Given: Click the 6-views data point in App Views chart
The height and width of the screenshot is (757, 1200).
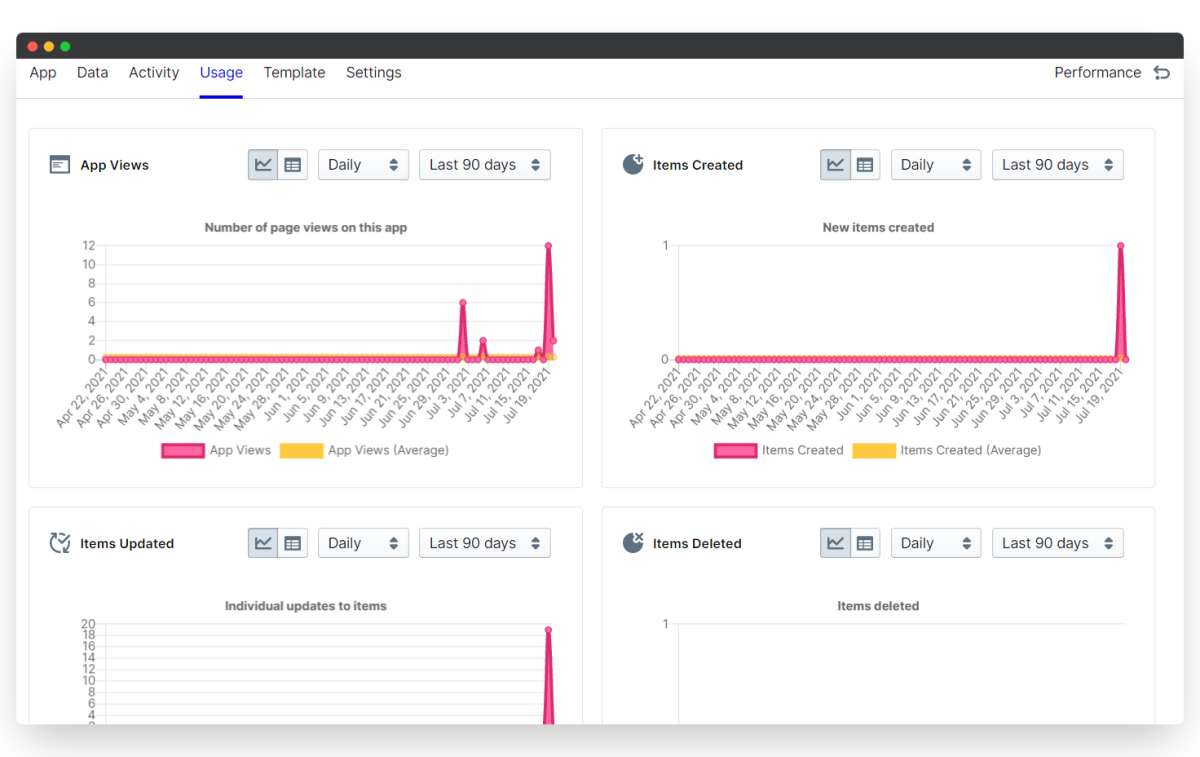Looking at the screenshot, I should tap(463, 302).
